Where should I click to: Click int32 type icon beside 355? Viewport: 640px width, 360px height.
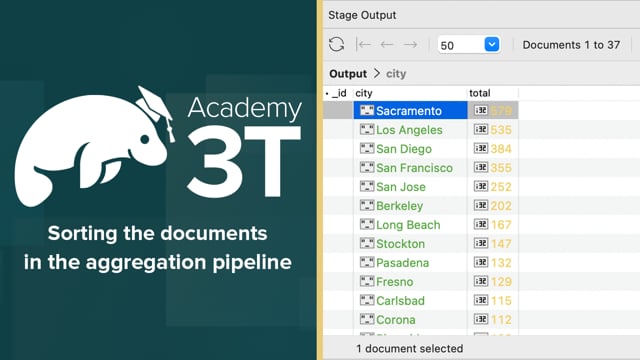pyautogui.click(x=480, y=167)
